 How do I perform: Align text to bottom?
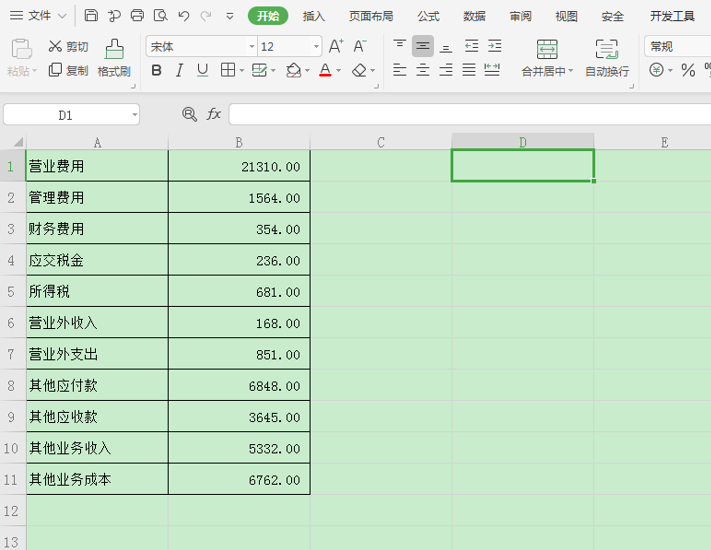(x=446, y=47)
